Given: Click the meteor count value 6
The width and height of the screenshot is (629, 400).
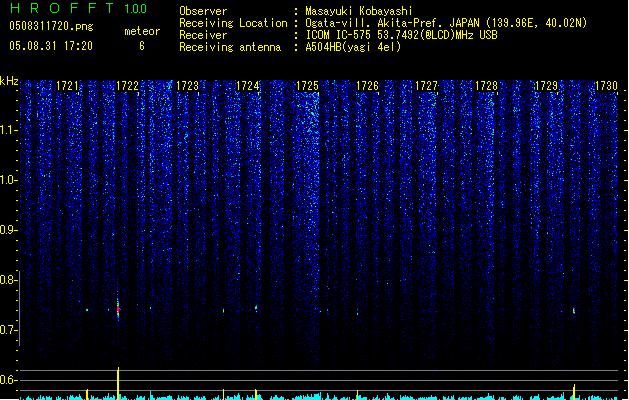Looking at the screenshot, I should point(142,46).
